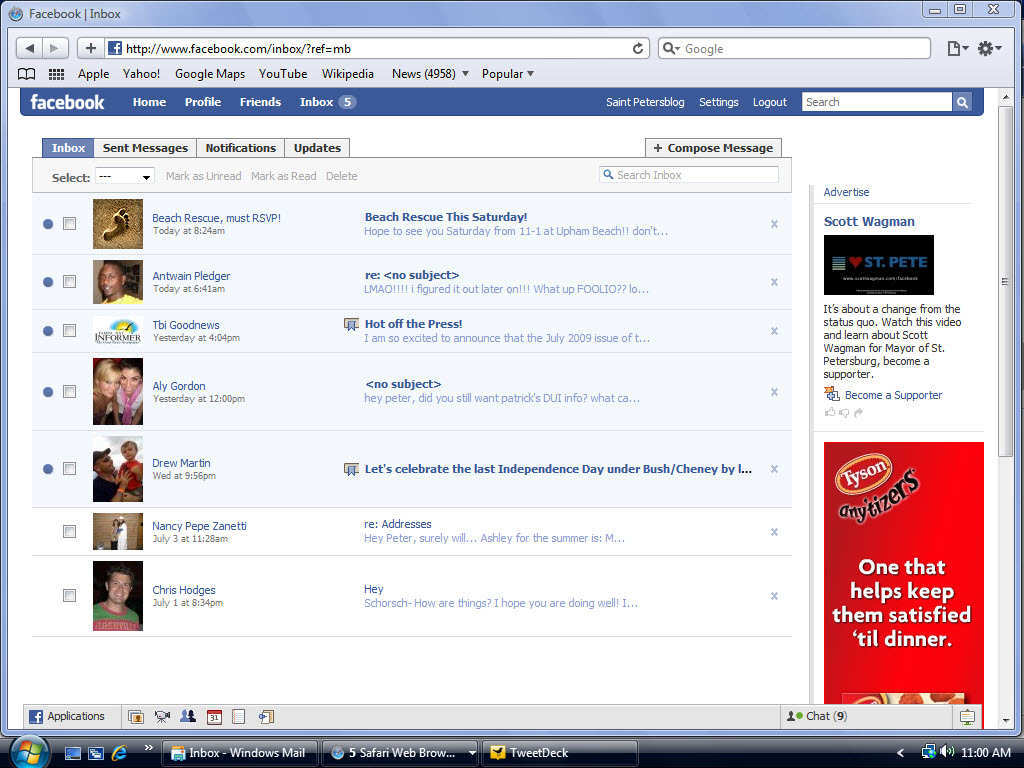
Task: Select the checkbox next to Chris Hodges' message
Action: point(69,595)
